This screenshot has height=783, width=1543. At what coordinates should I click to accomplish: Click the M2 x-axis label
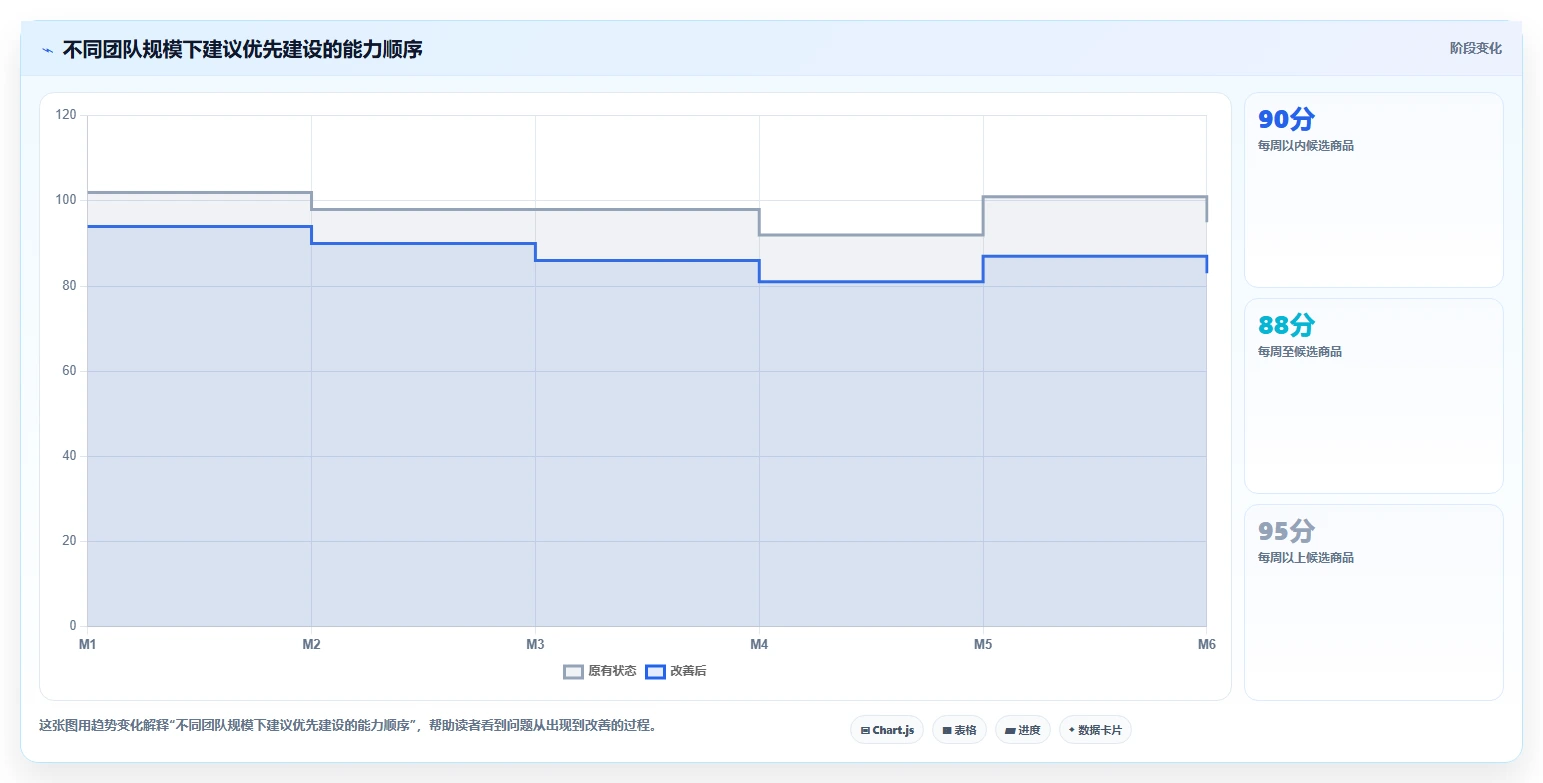[312, 645]
